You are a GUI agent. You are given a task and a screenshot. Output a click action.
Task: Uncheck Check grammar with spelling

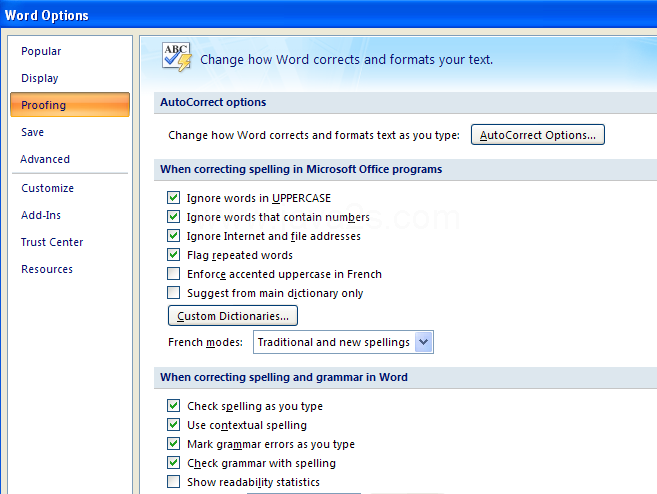click(173, 463)
